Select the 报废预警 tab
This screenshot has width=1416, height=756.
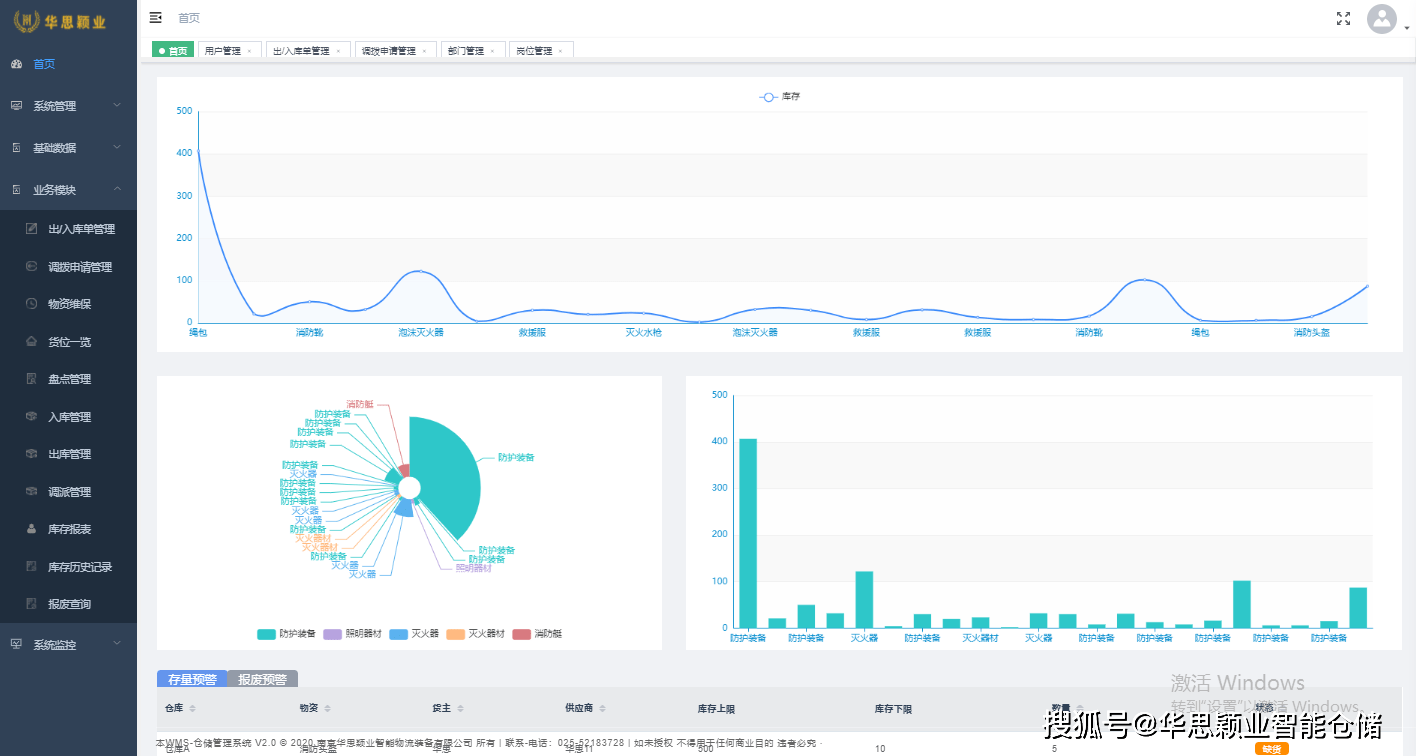click(x=263, y=679)
